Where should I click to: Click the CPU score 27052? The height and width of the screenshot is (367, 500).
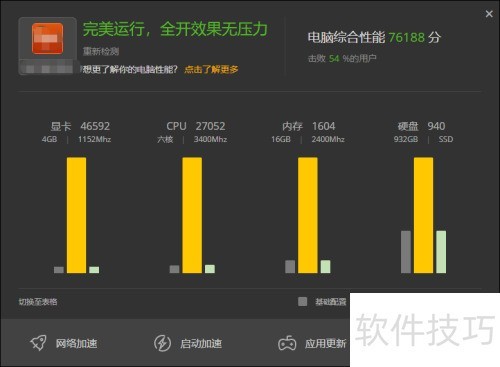click(x=210, y=126)
